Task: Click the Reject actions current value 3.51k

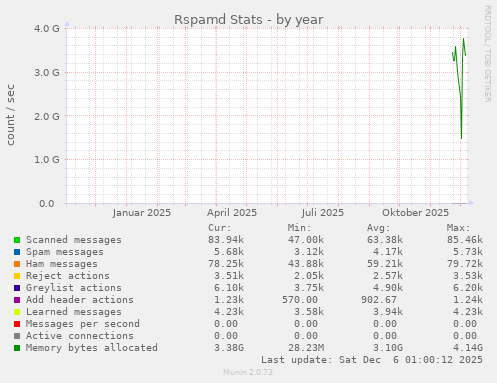Action: pyautogui.click(x=229, y=276)
